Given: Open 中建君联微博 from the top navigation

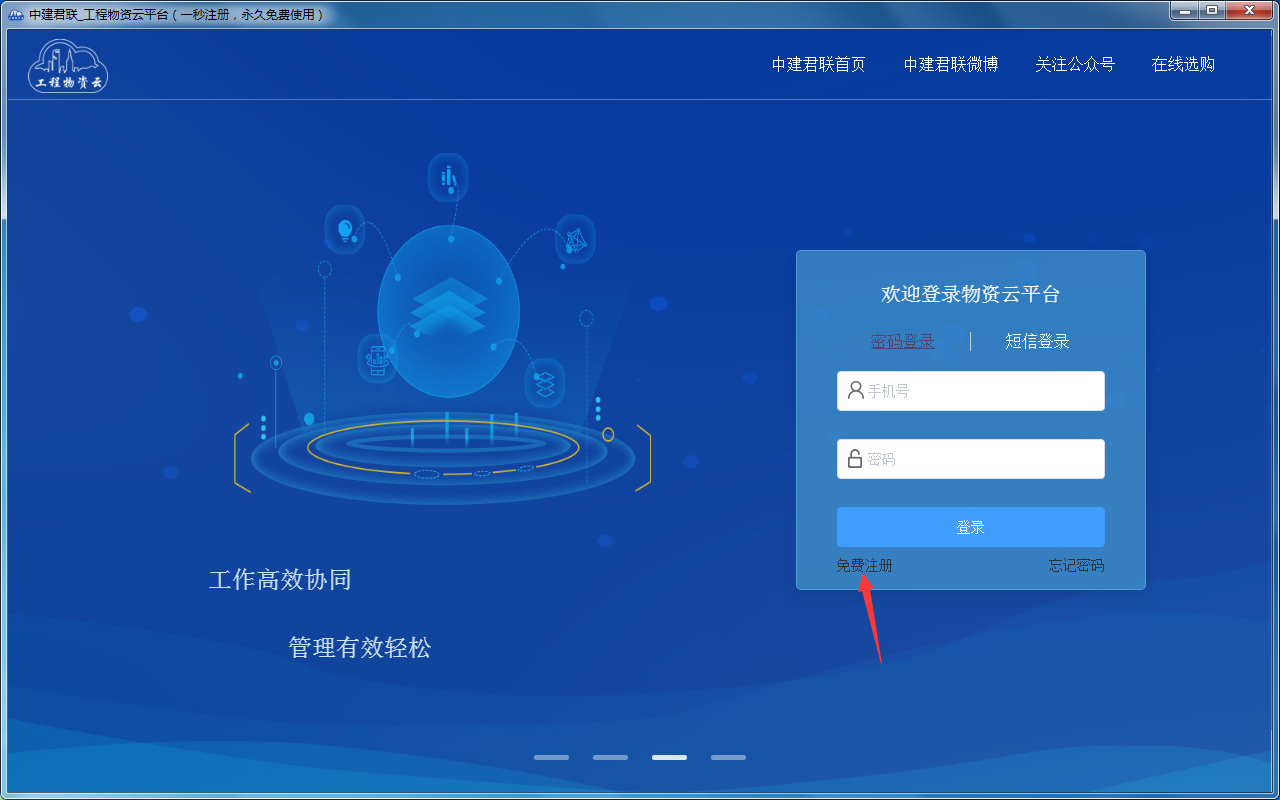Looking at the screenshot, I should [949, 64].
